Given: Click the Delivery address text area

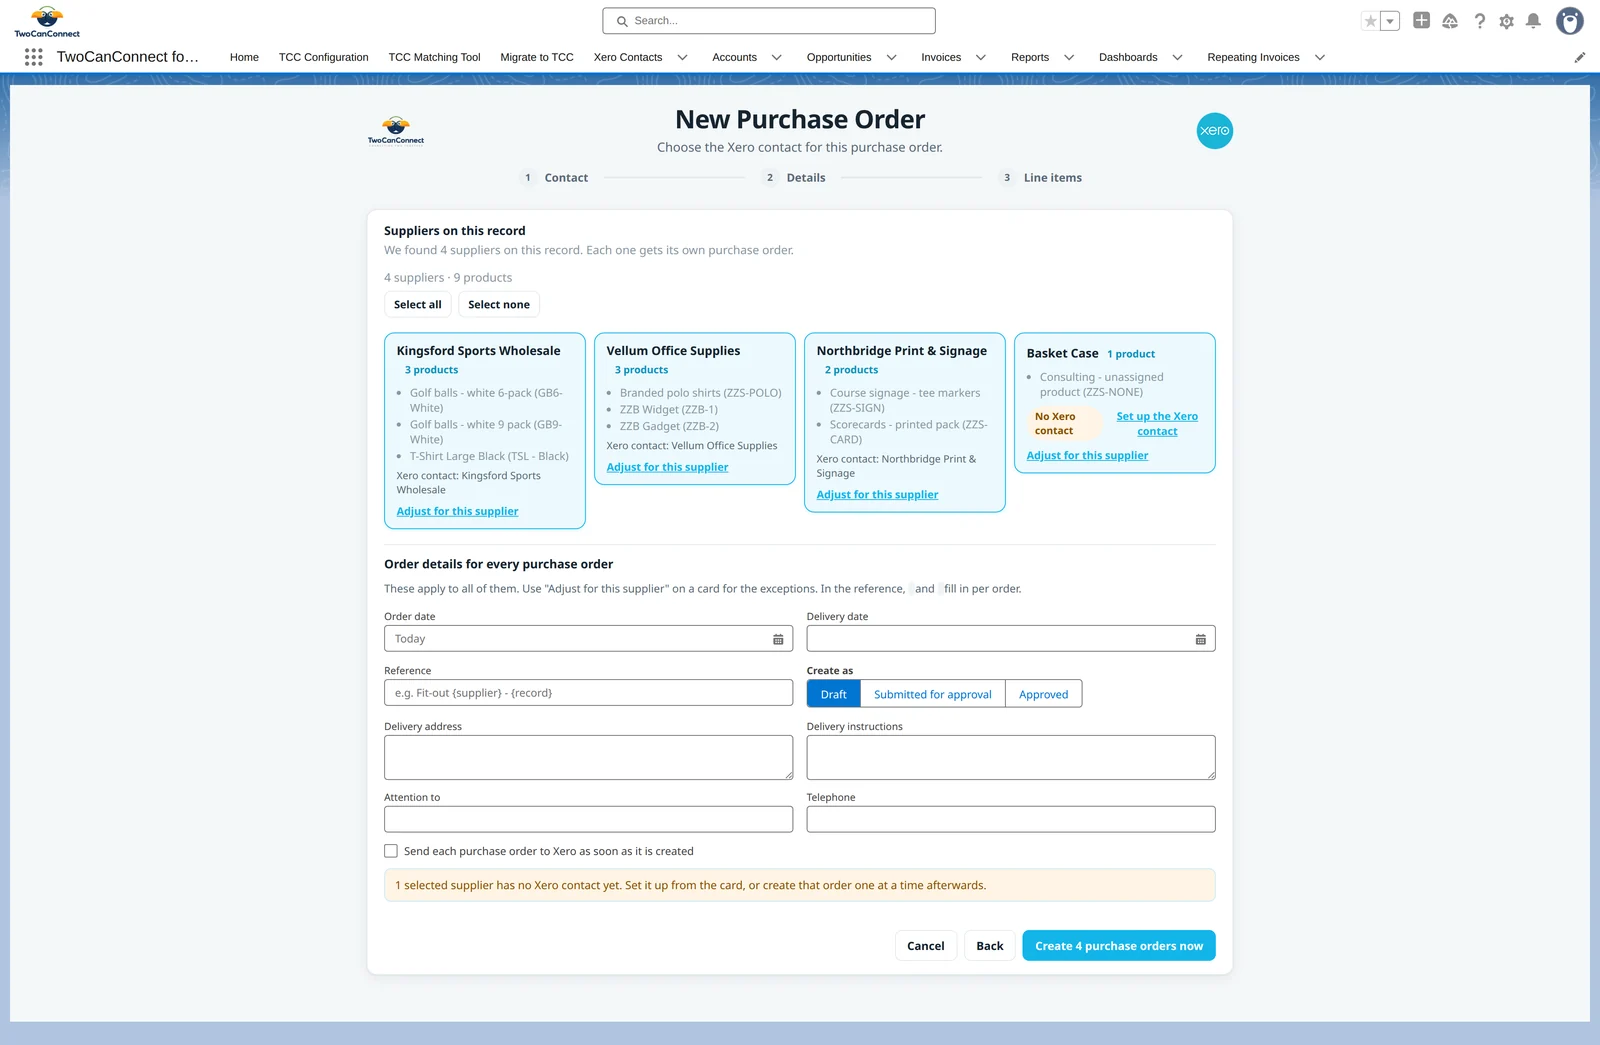Looking at the screenshot, I should (x=588, y=758).
